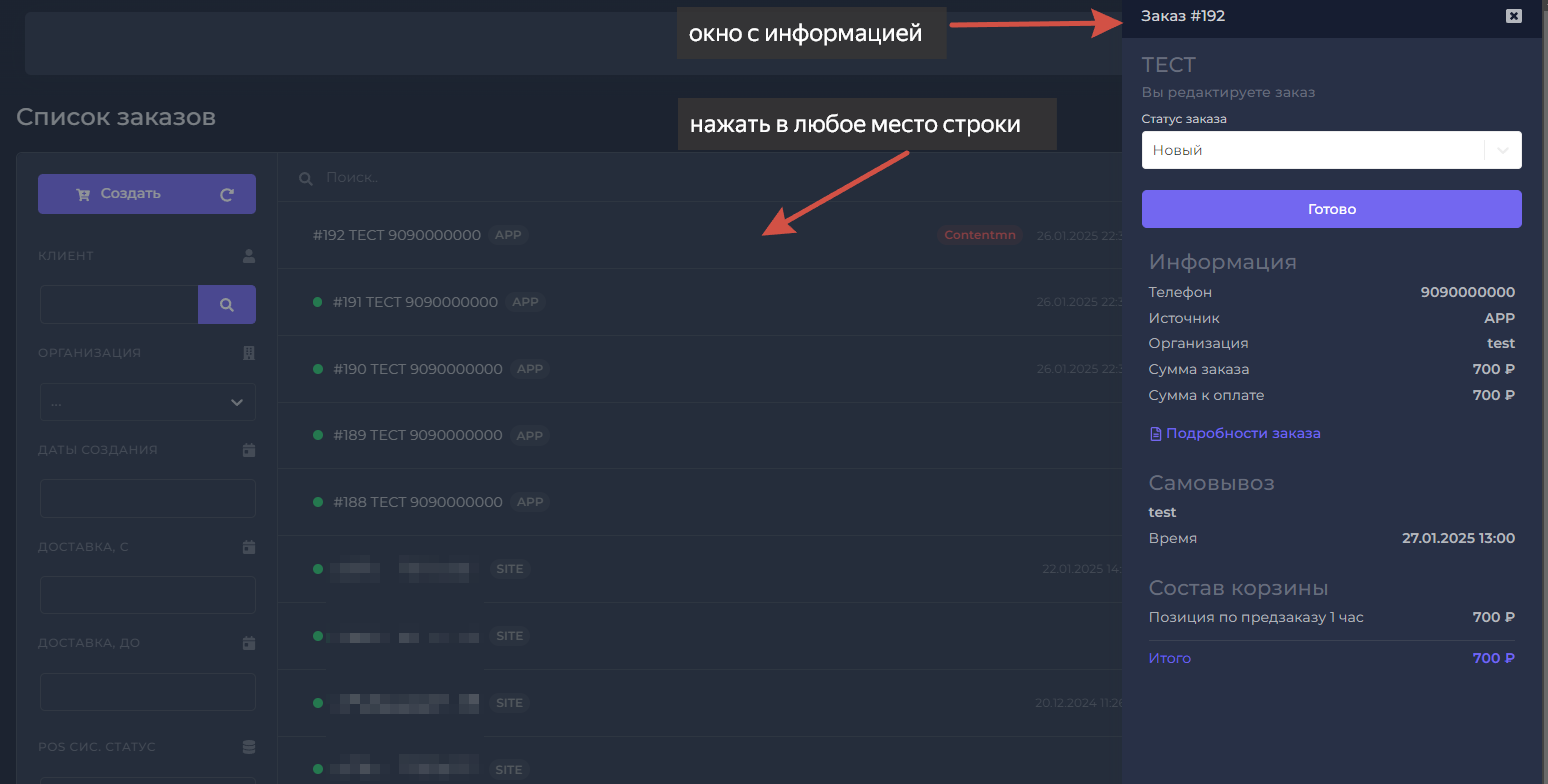1548x784 pixels.
Task: Click the chevron arrow of the status selector
Action: pos(1502,151)
